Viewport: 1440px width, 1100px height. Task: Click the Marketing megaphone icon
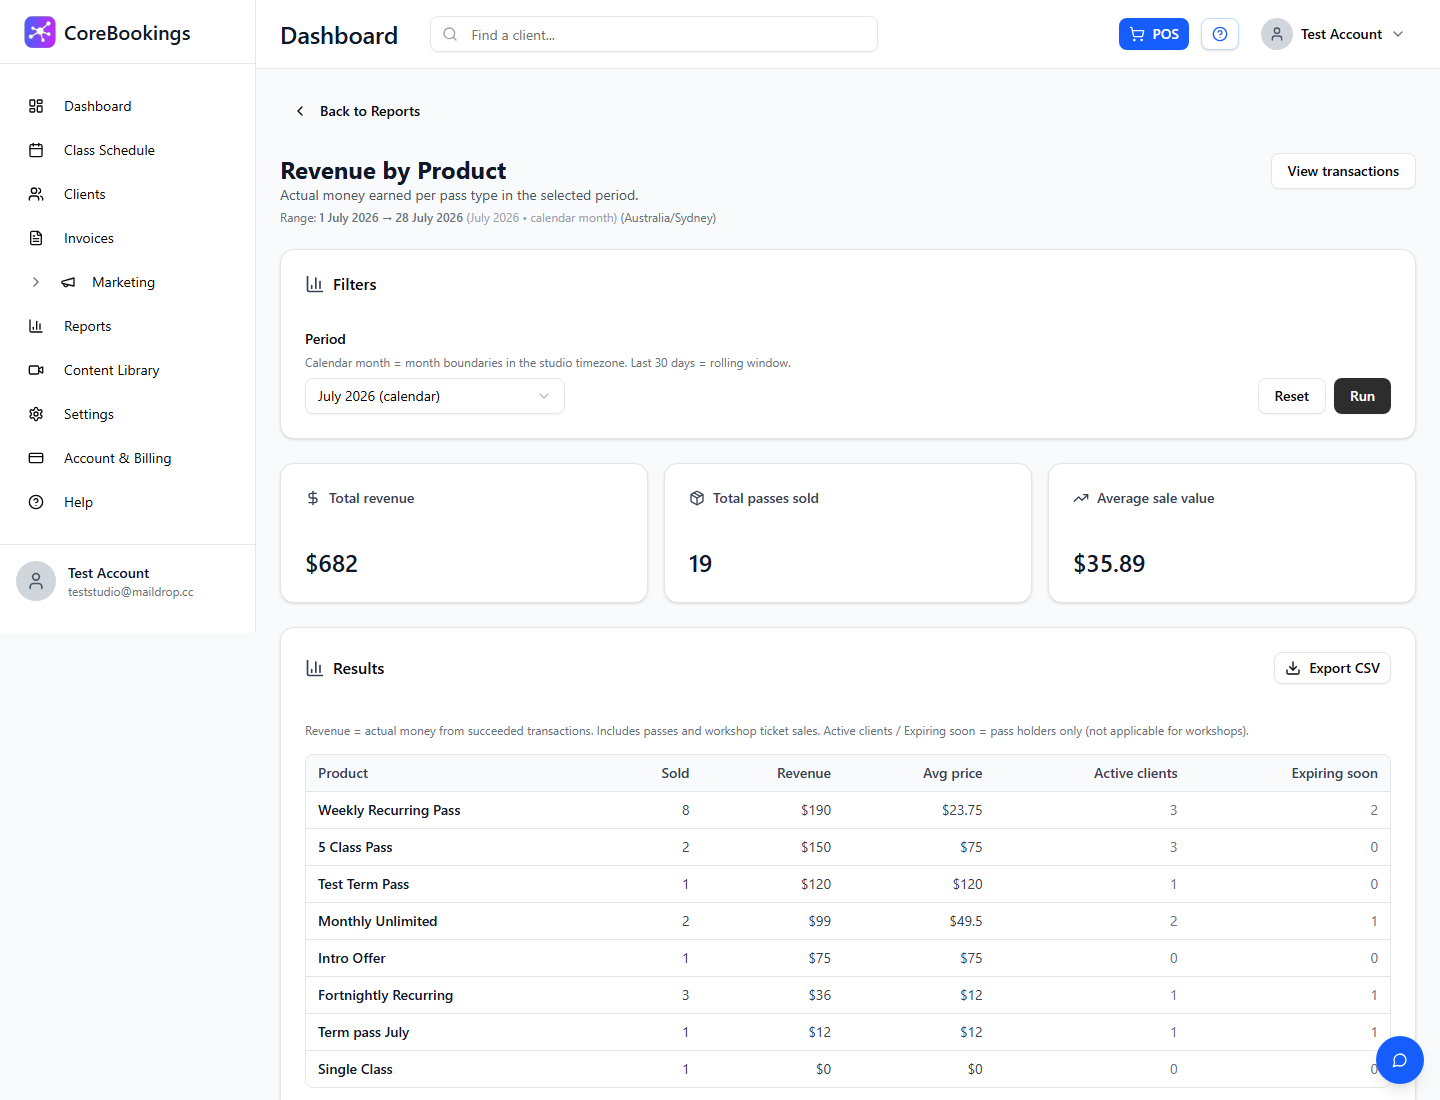point(68,282)
